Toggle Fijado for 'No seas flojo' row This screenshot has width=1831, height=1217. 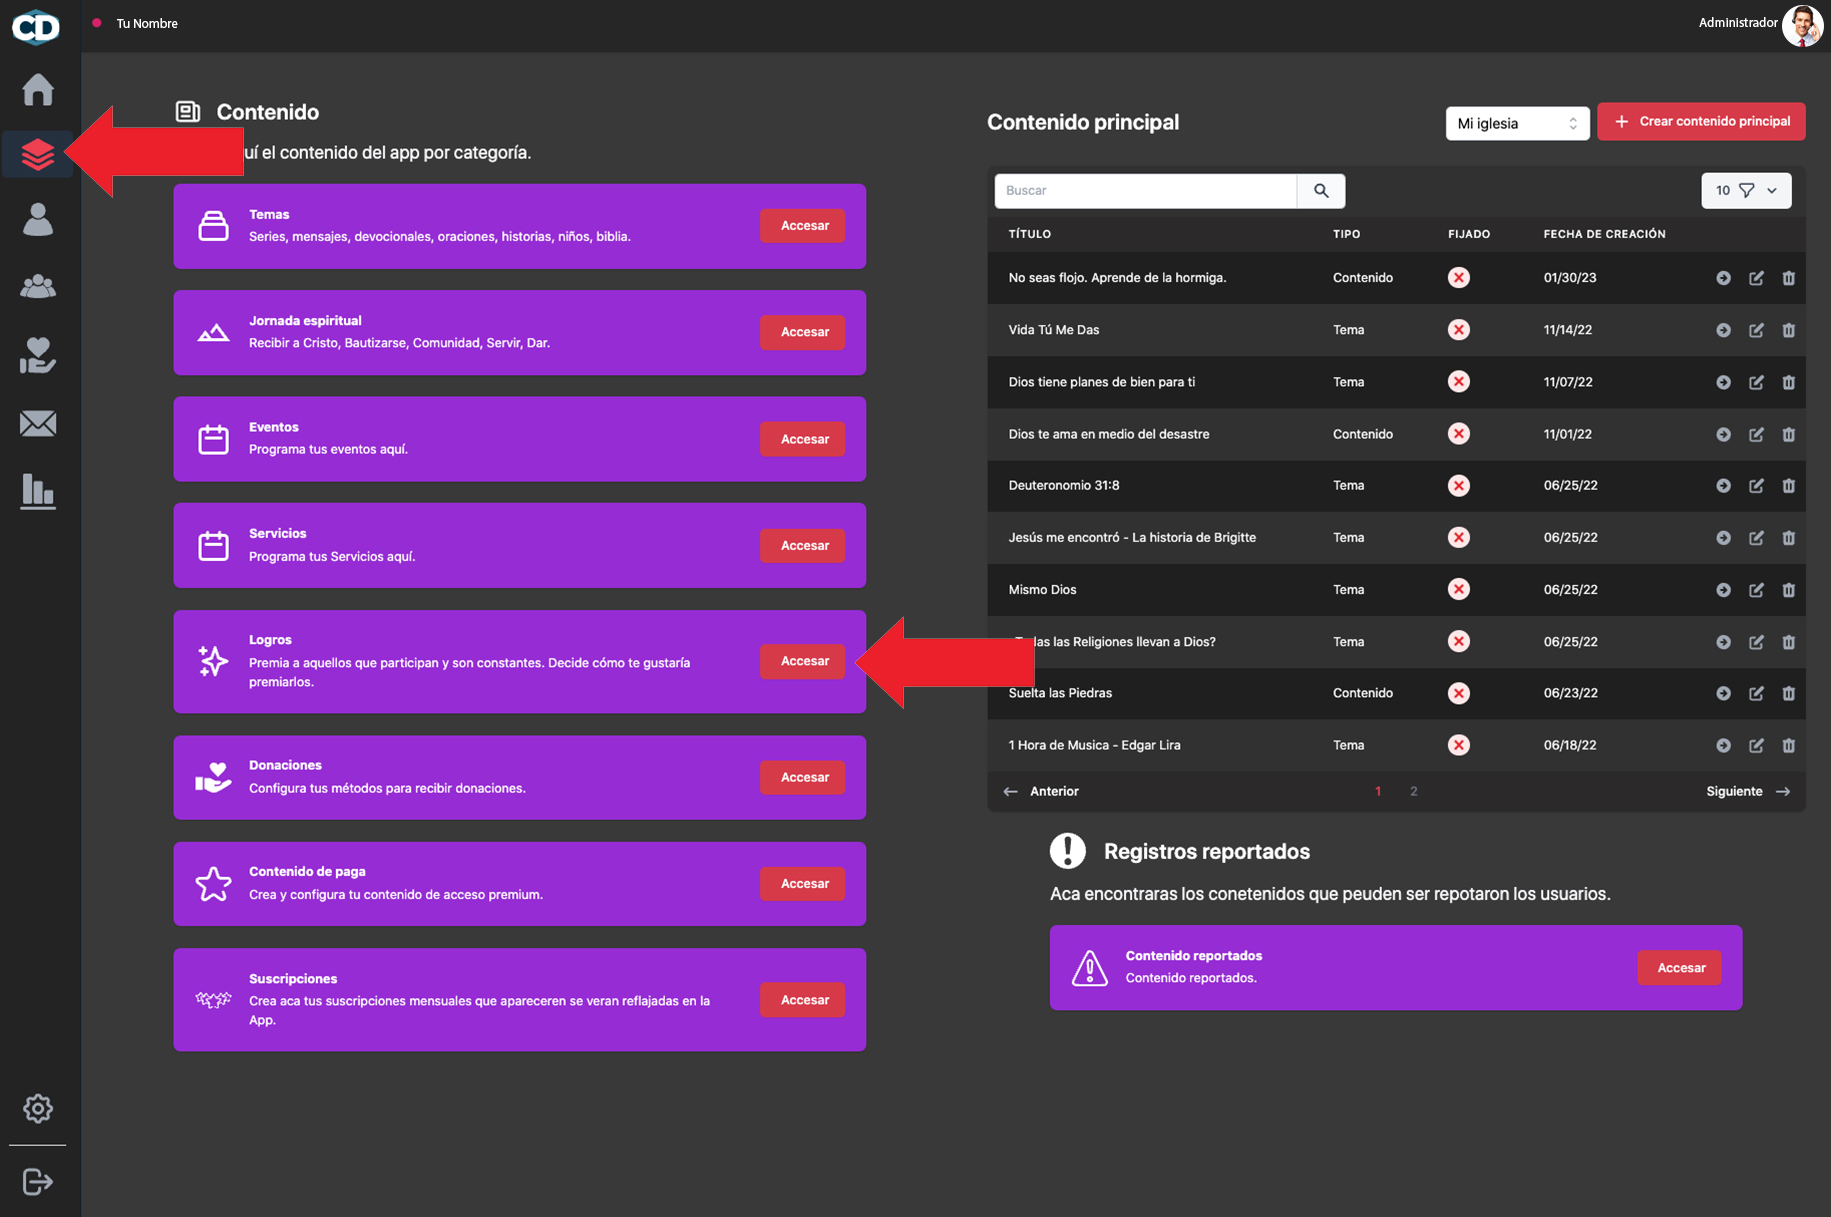click(x=1459, y=278)
